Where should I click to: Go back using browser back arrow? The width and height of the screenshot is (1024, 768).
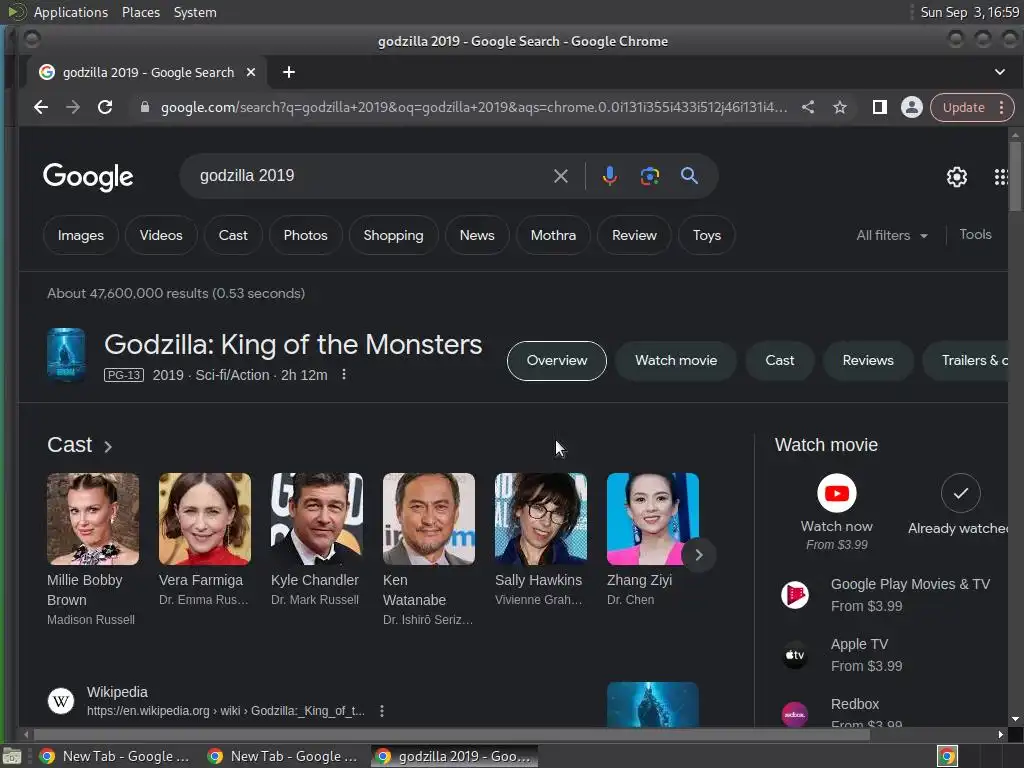pos(40,107)
